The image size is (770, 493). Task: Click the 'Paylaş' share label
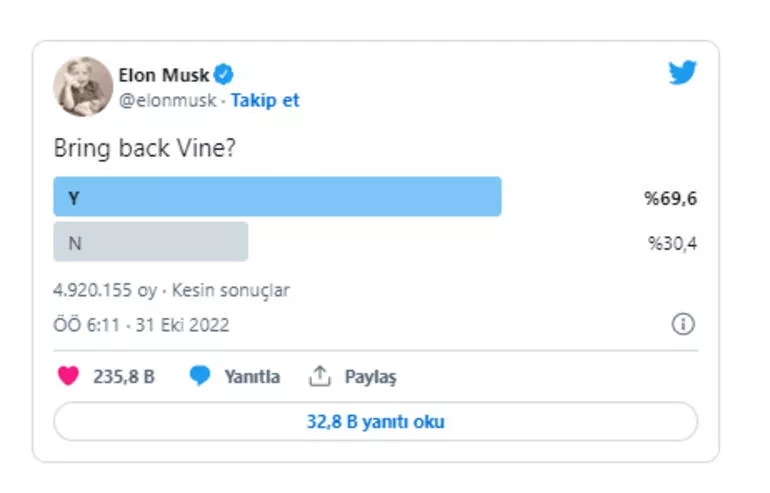pos(371,377)
